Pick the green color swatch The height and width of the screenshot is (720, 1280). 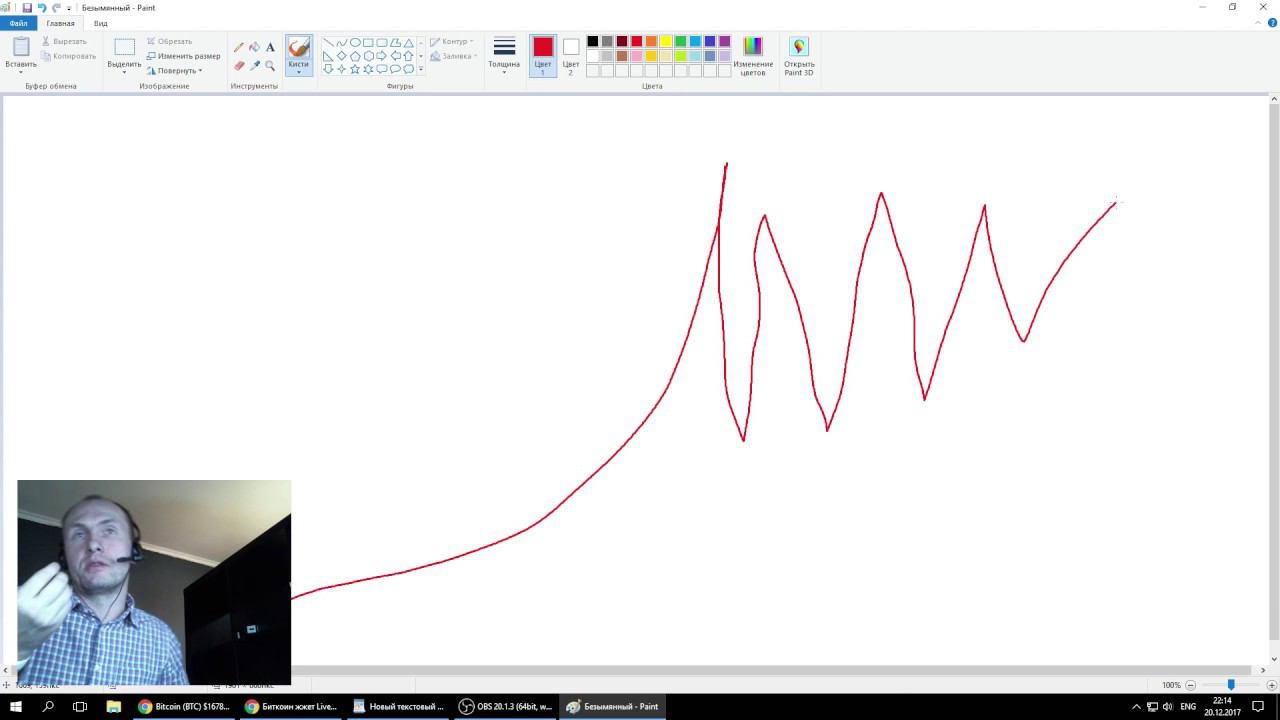[x=681, y=42]
